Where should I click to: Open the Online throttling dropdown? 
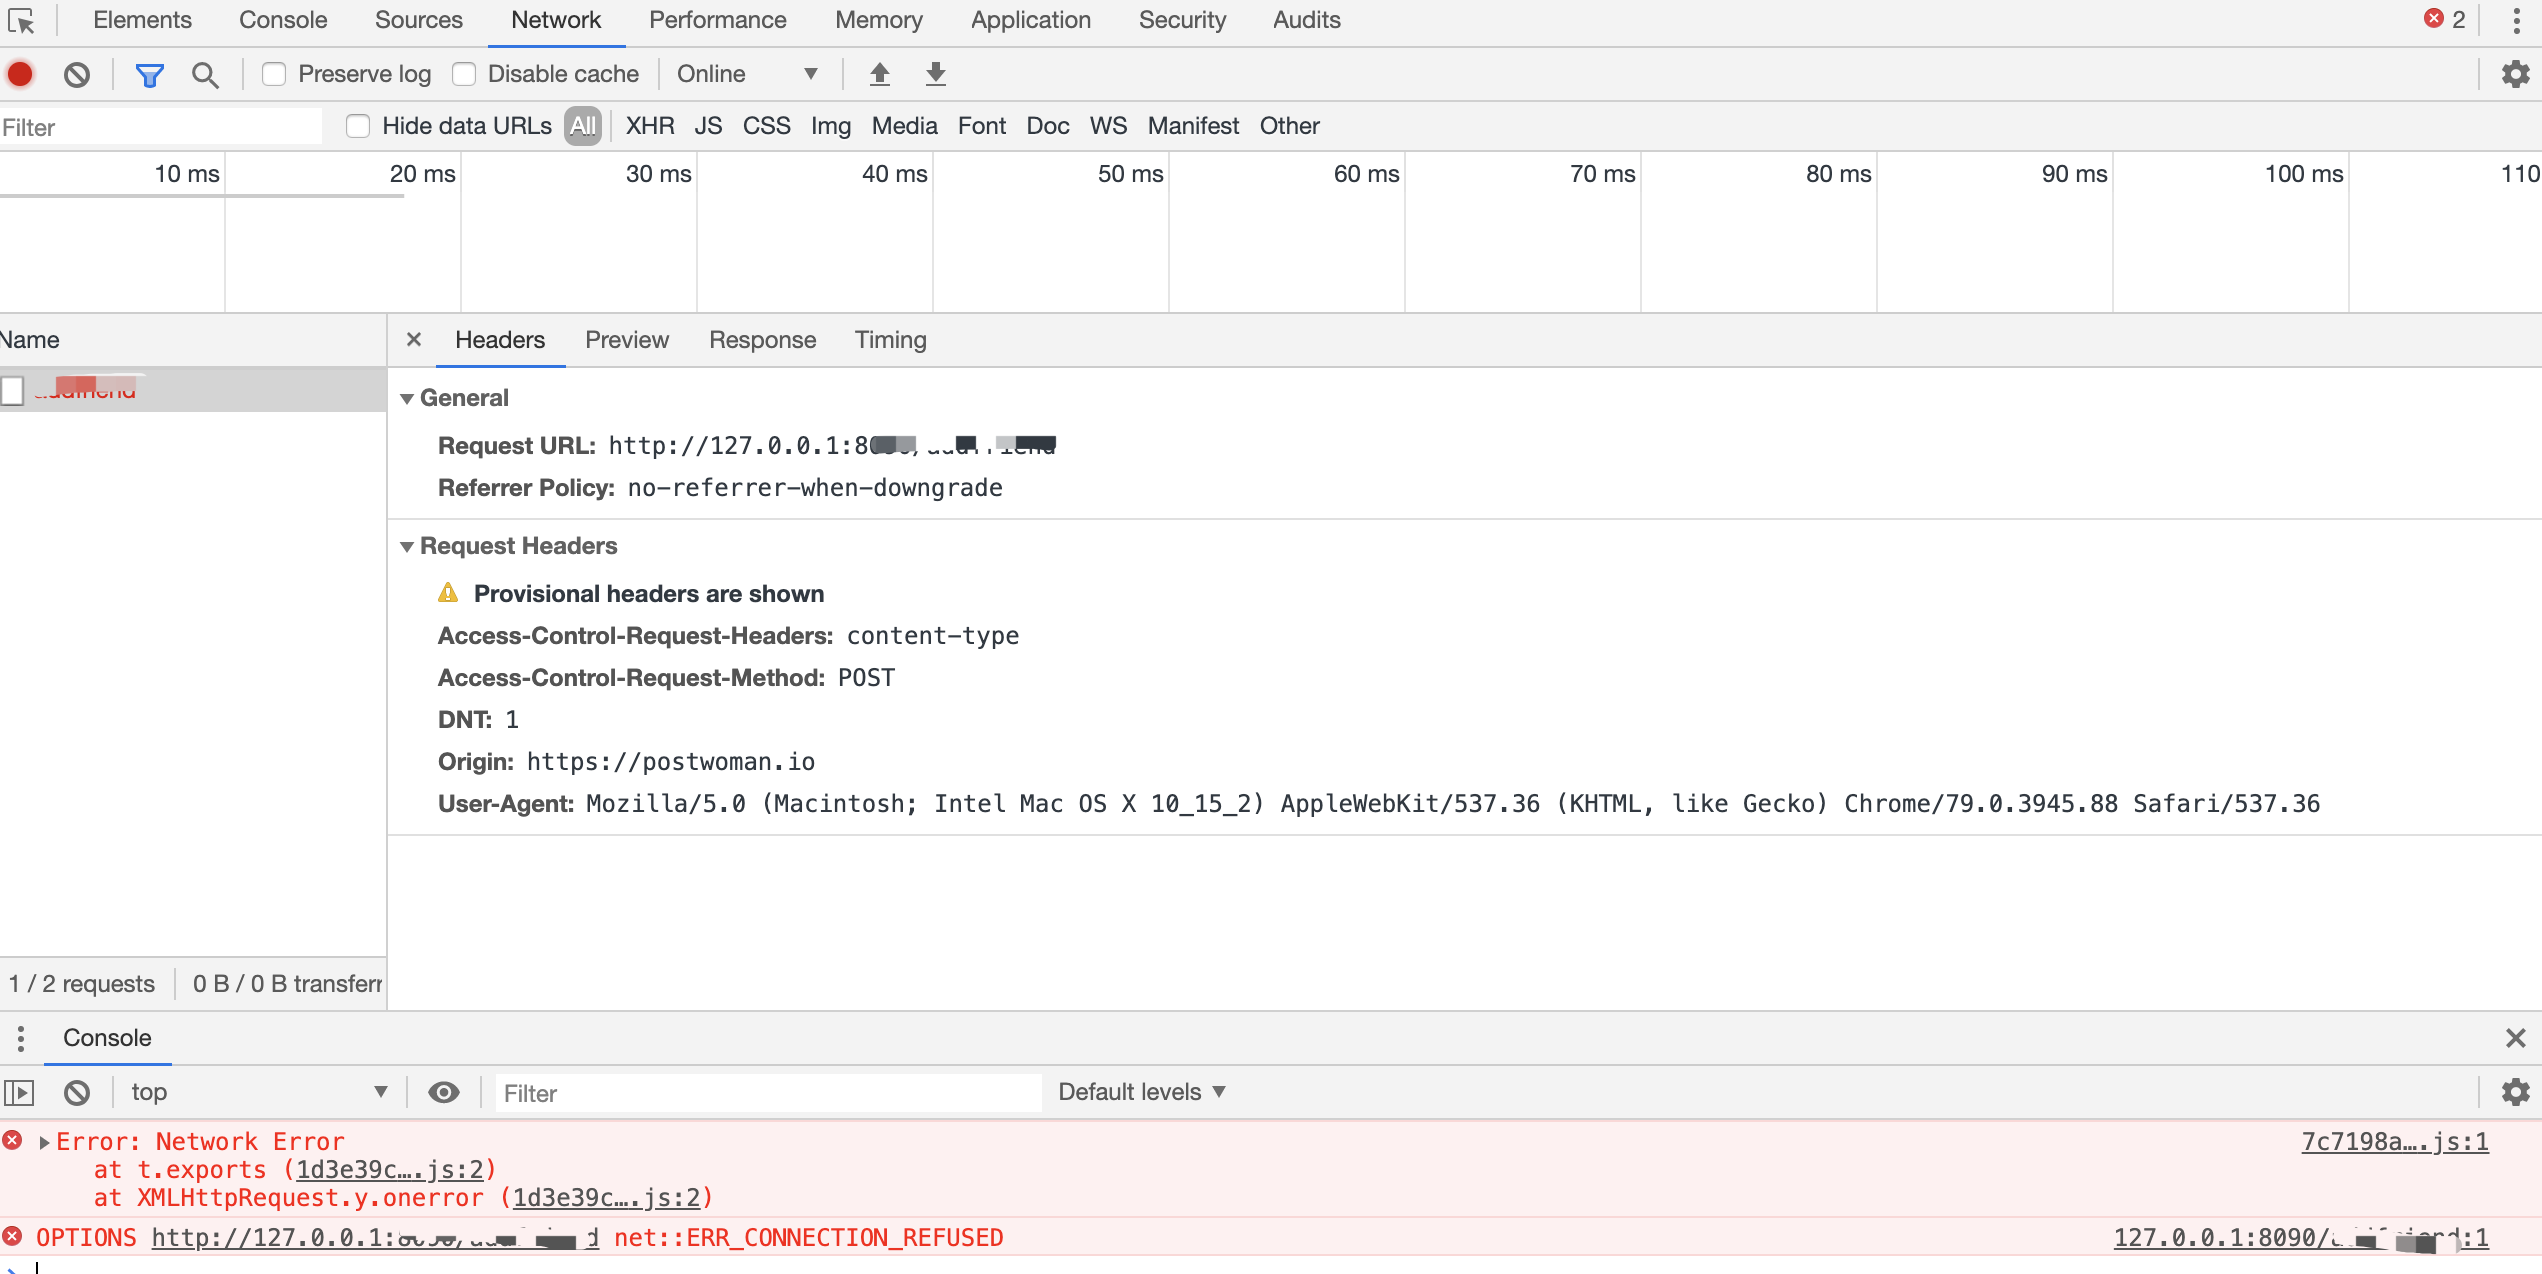click(746, 74)
